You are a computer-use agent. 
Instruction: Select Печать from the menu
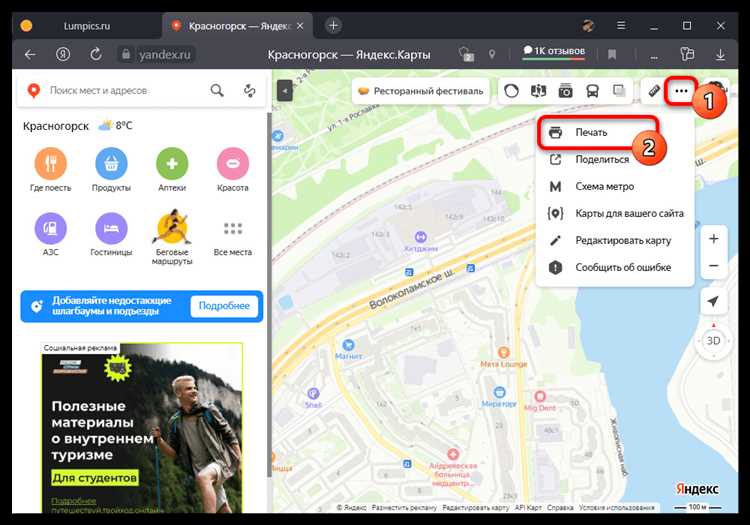coord(590,132)
